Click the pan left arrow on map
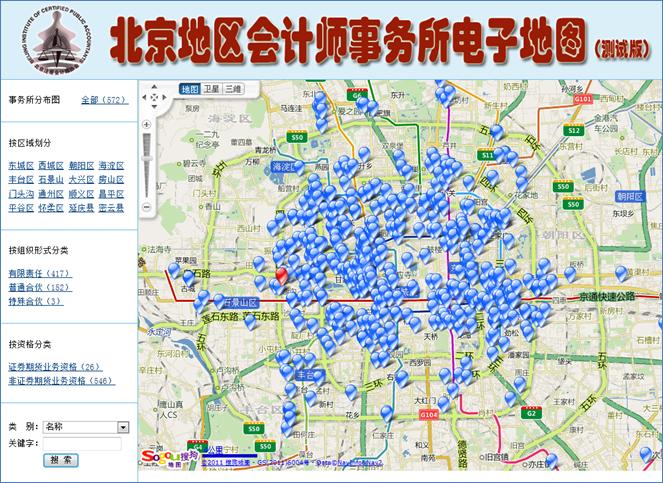Image resolution: width=663 pixels, height=483 pixels. tap(145, 98)
